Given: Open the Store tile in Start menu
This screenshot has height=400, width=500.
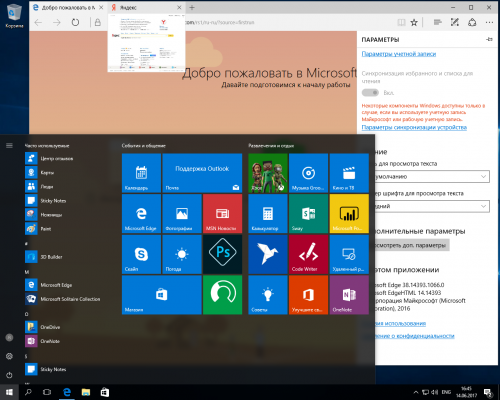Looking at the screenshot, I should (x=162, y=295).
